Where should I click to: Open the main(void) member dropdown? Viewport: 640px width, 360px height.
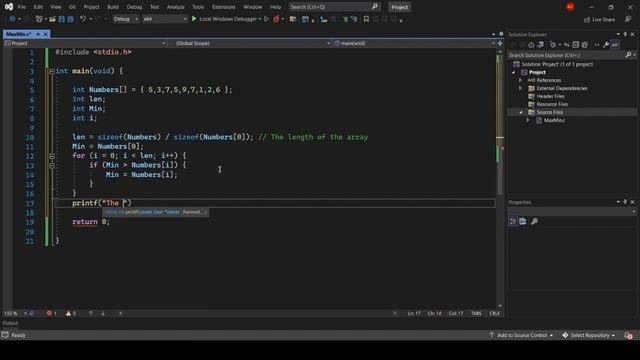click(415, 43)
